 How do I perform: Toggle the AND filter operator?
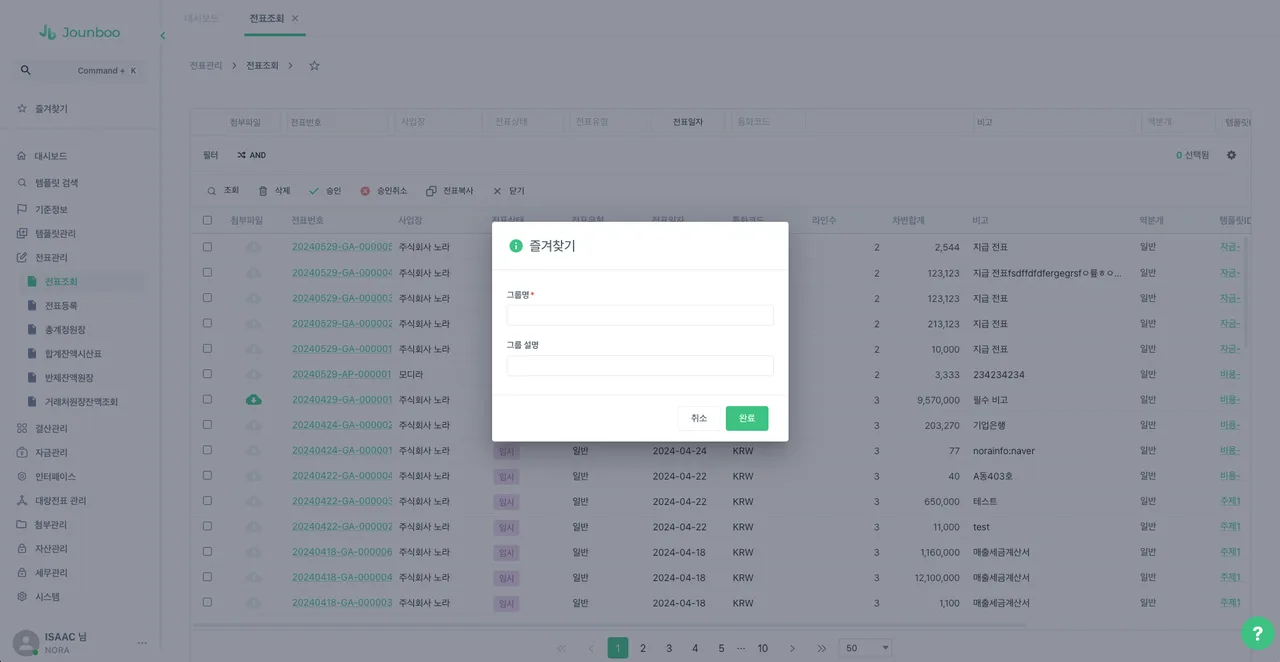[x=251, y=155]
